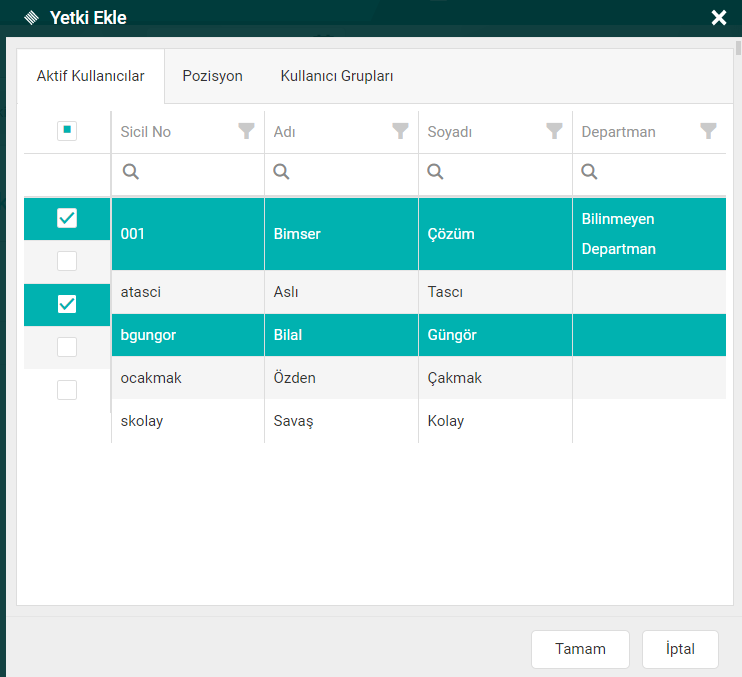Select the checkbox for ocakmak row
The width and height of the screenshot is (742, 677).
tap(67, 347)
